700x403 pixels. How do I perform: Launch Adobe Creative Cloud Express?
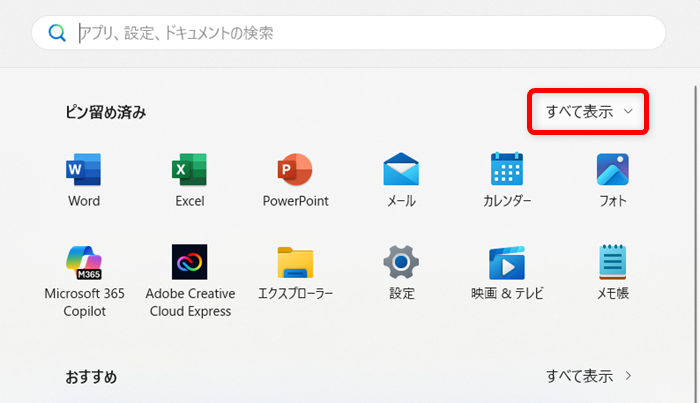click(x=190, y=281)
